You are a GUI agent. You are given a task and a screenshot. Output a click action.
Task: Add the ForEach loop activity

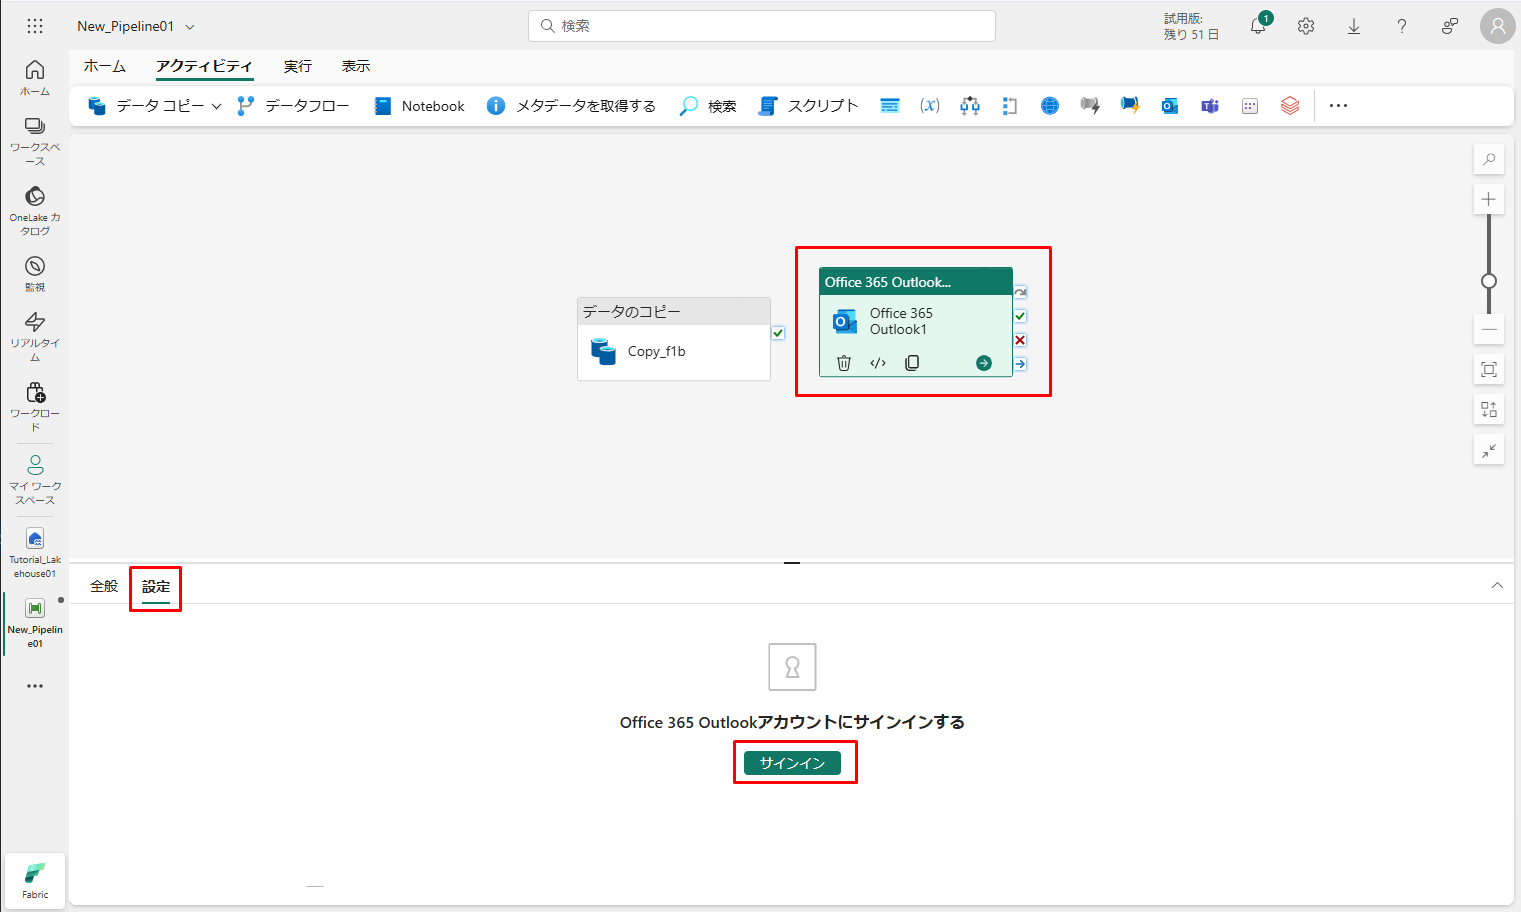click(1010, 106)
